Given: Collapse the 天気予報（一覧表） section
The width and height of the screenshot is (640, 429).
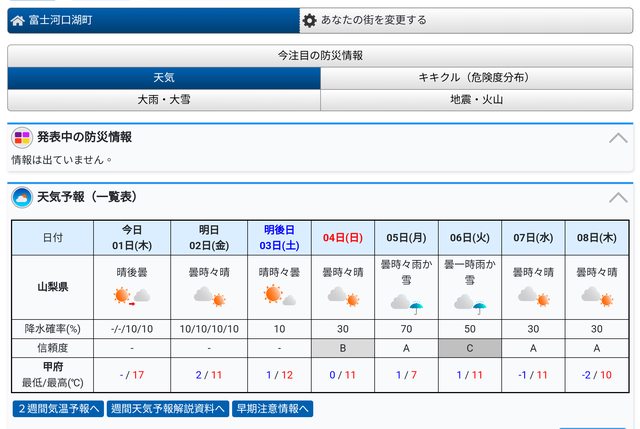Looking at the screenshot, I should click(618, 198).
